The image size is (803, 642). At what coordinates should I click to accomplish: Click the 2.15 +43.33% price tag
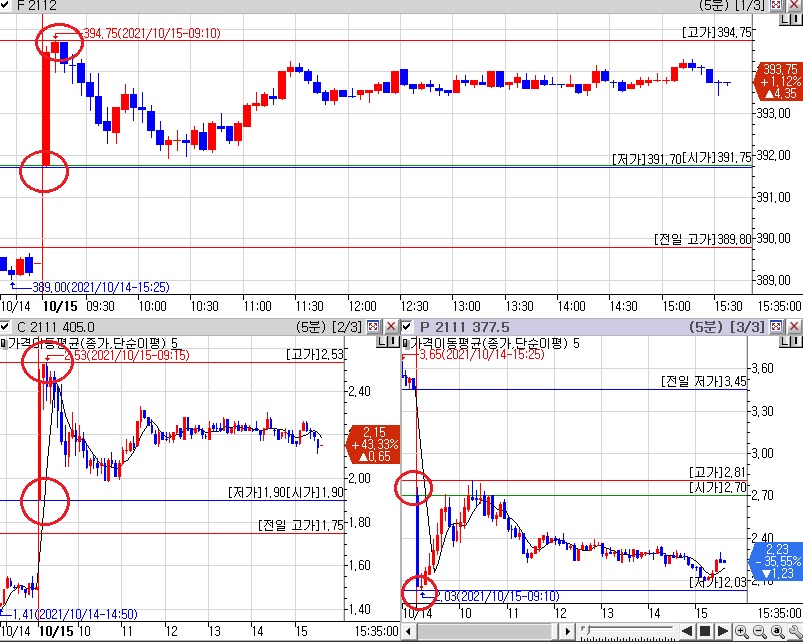(374, 444)
